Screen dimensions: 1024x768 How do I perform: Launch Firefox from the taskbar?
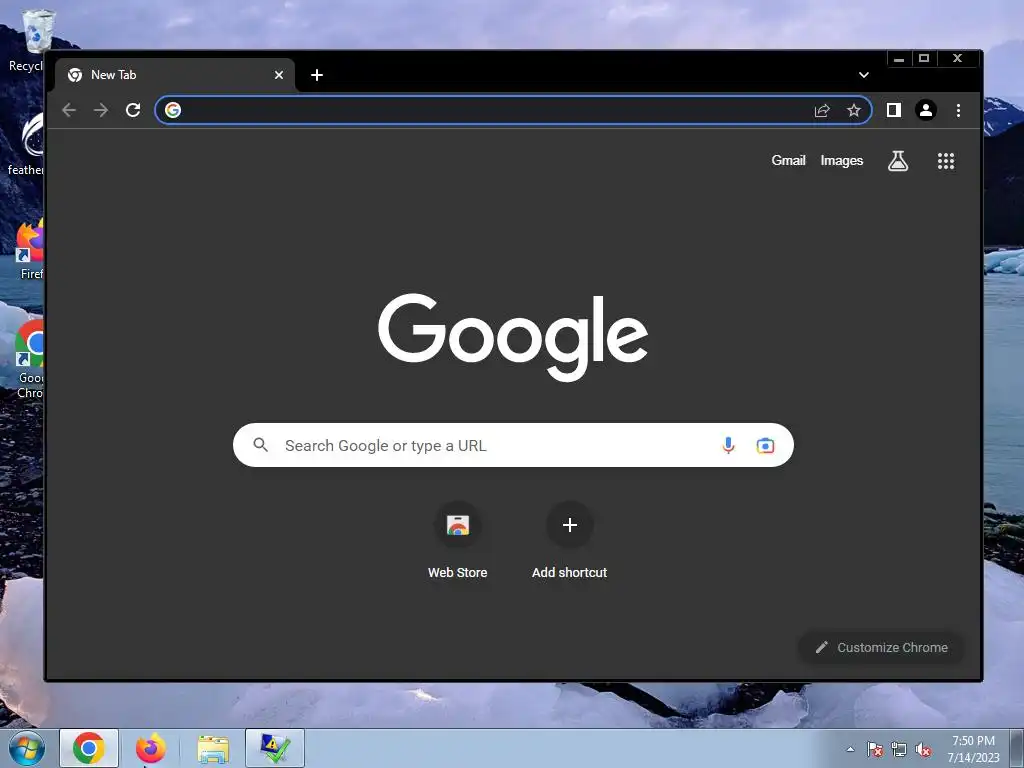click(x=151, y=748)
